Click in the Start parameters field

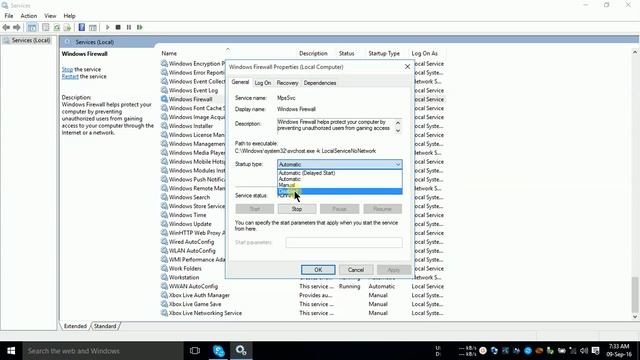344,242
